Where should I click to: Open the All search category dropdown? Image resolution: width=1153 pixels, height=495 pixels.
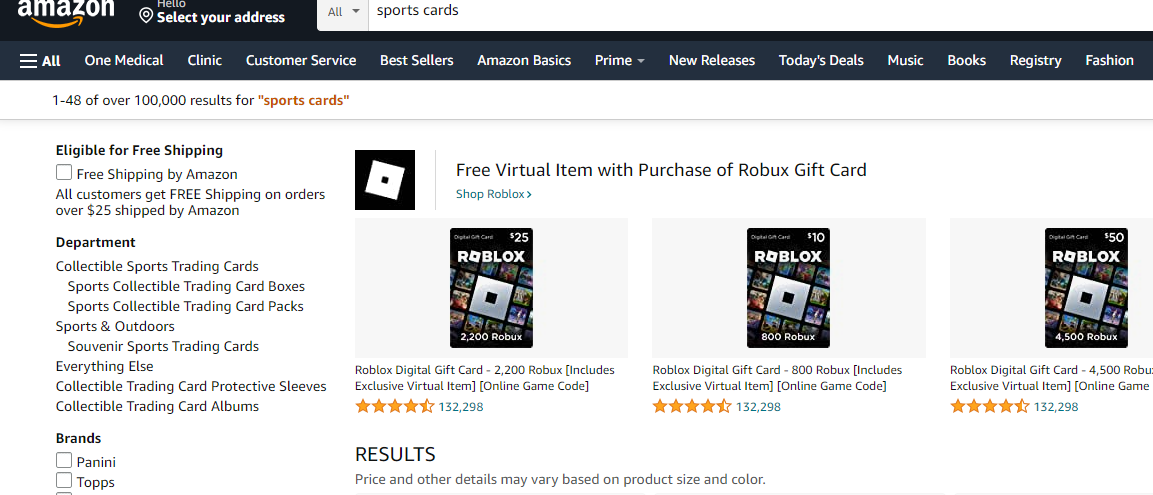click(343, 12)
